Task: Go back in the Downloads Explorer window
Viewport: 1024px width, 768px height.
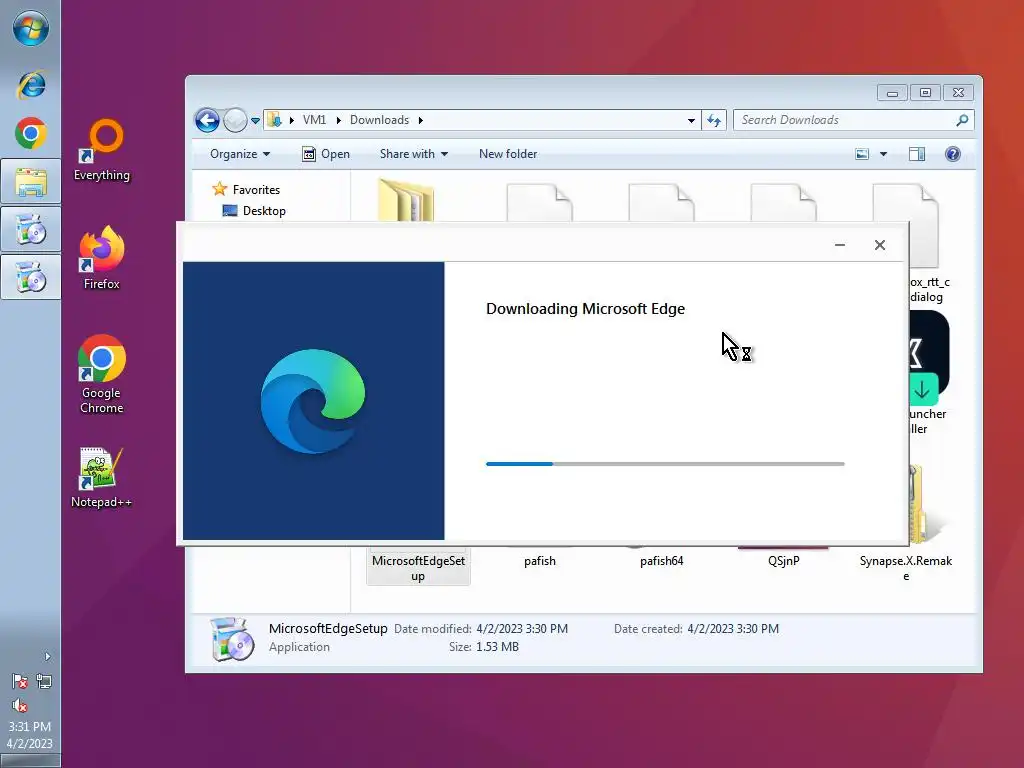Action: coord(207,120)
